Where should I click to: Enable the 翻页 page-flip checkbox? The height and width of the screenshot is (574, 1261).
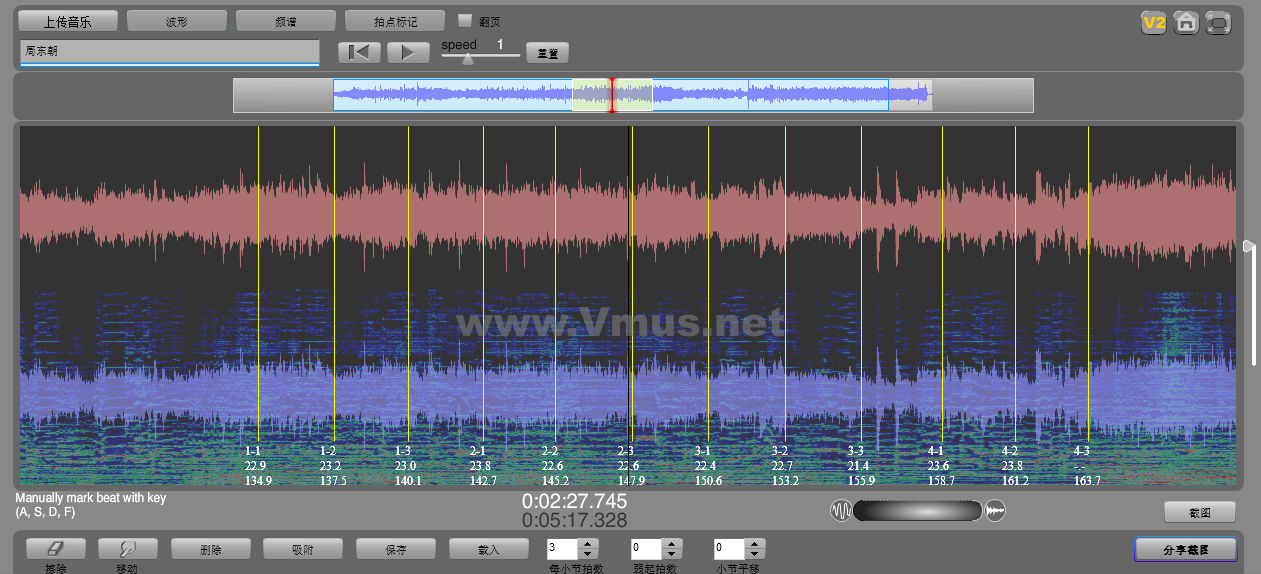pyautogui.click(x=465, y=20)
